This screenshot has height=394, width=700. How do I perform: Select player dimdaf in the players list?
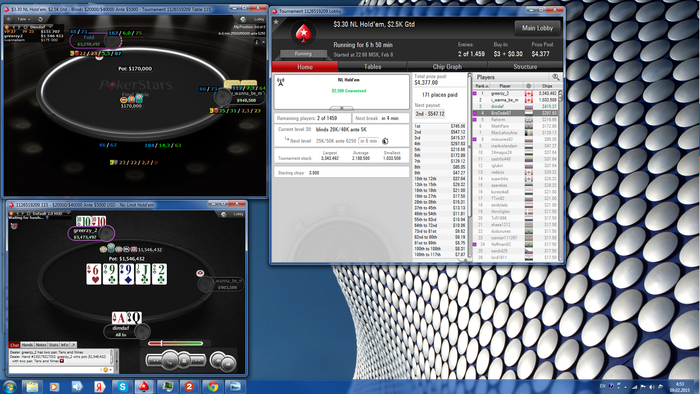coord(515,107)
